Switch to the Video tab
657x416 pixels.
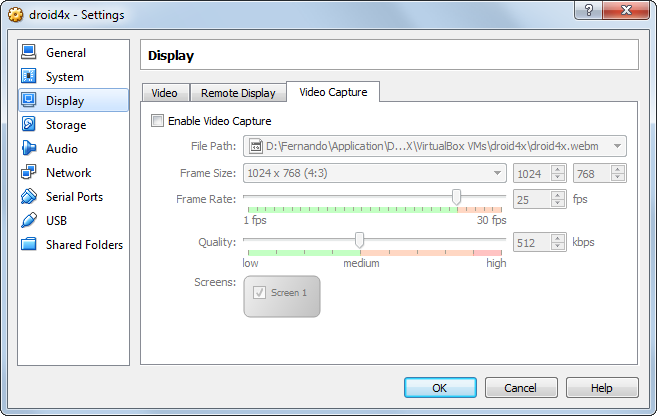point(166,93)
